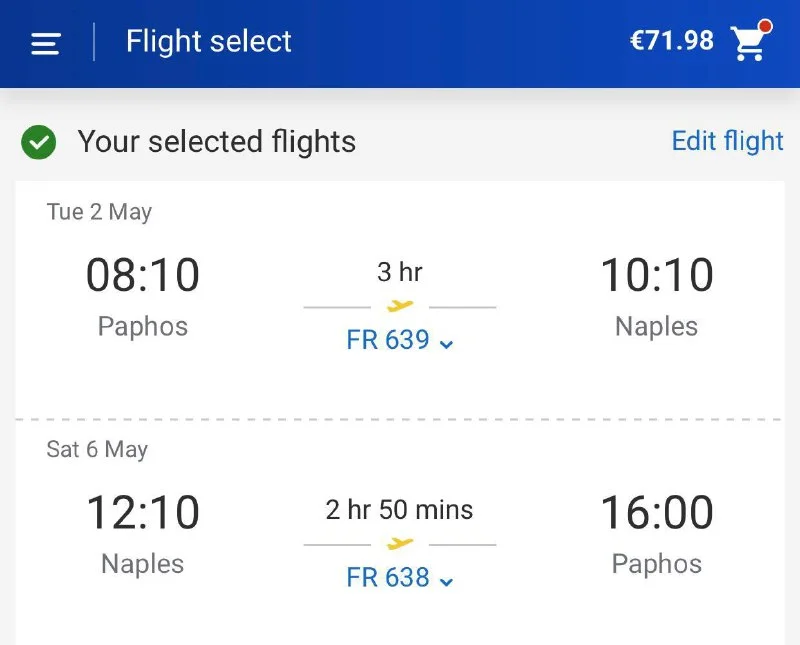Click the €71.98 basket total
Screen dimensions: 800x645
(x=671, y=41)
